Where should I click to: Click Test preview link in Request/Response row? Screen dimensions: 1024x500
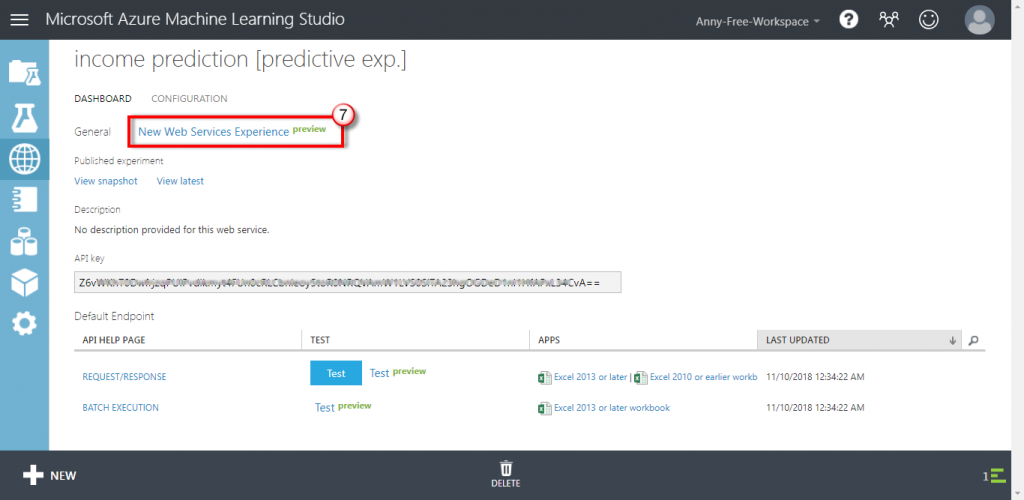(x=398, y=373)
